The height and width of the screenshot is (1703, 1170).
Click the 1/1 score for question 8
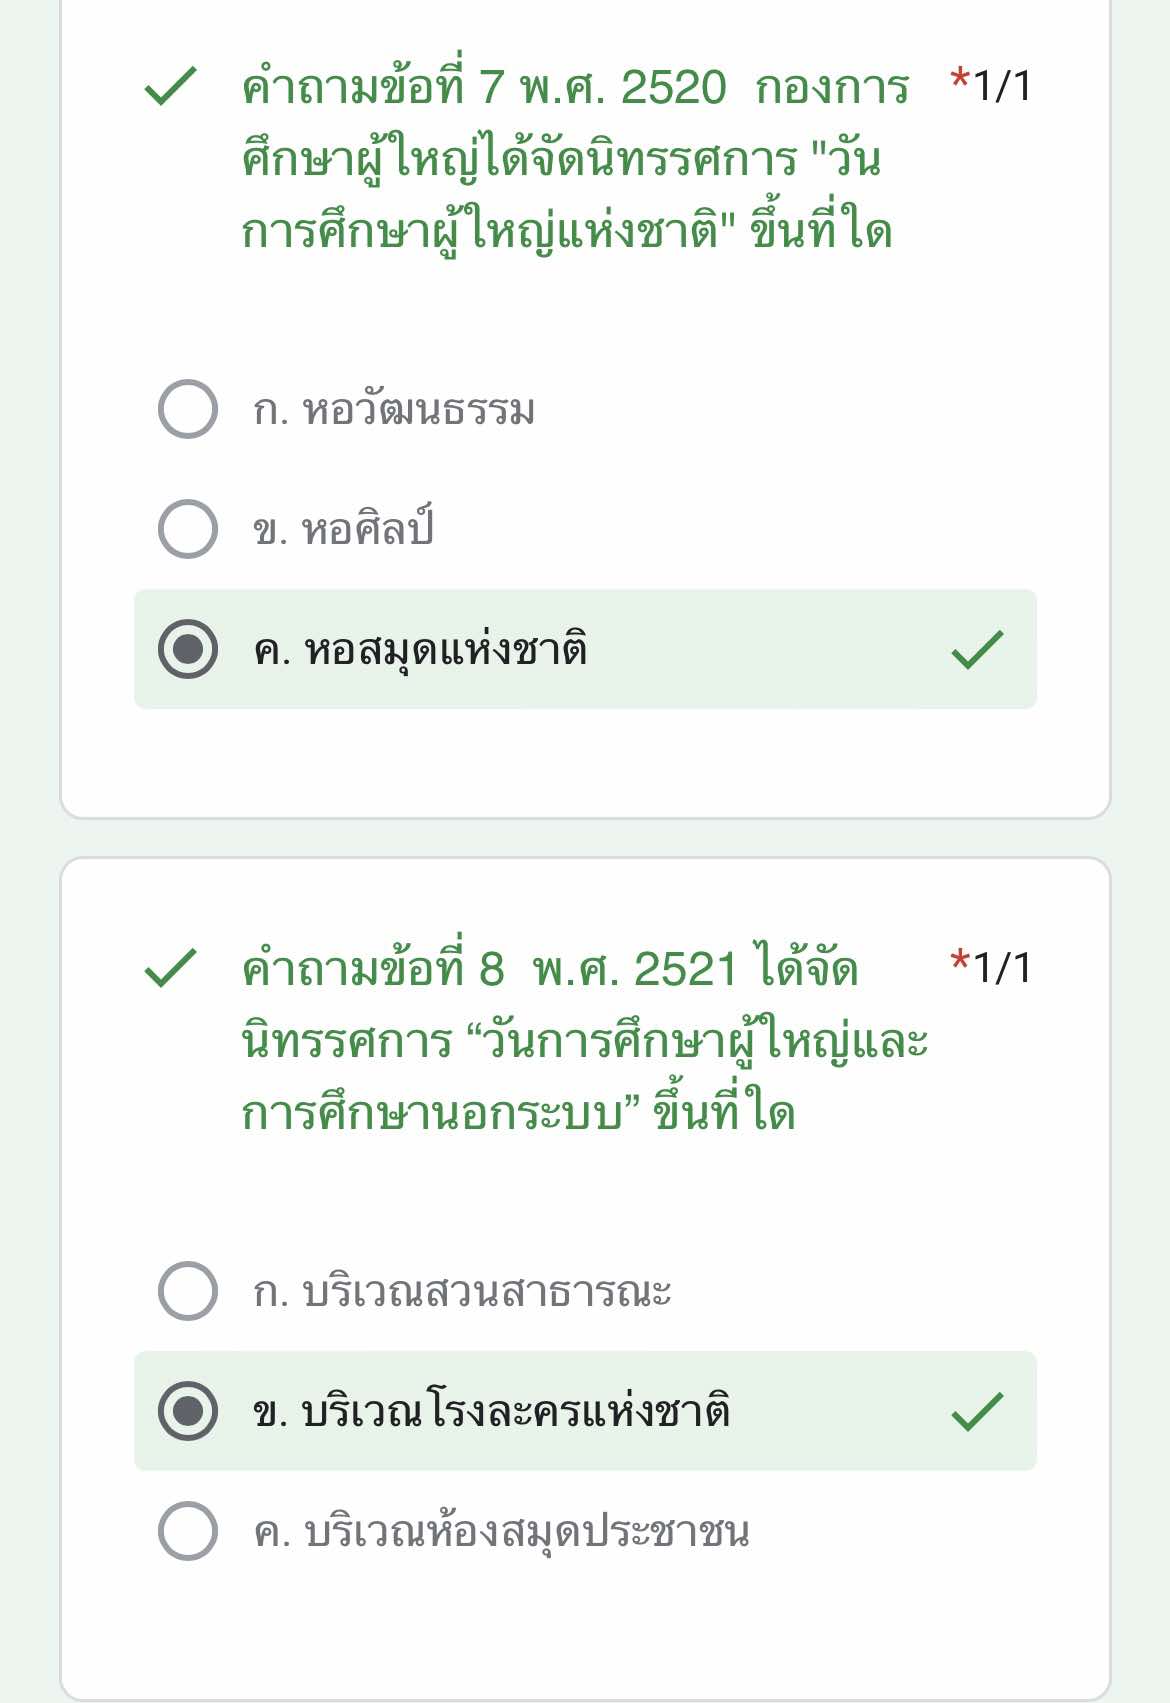1002,968
